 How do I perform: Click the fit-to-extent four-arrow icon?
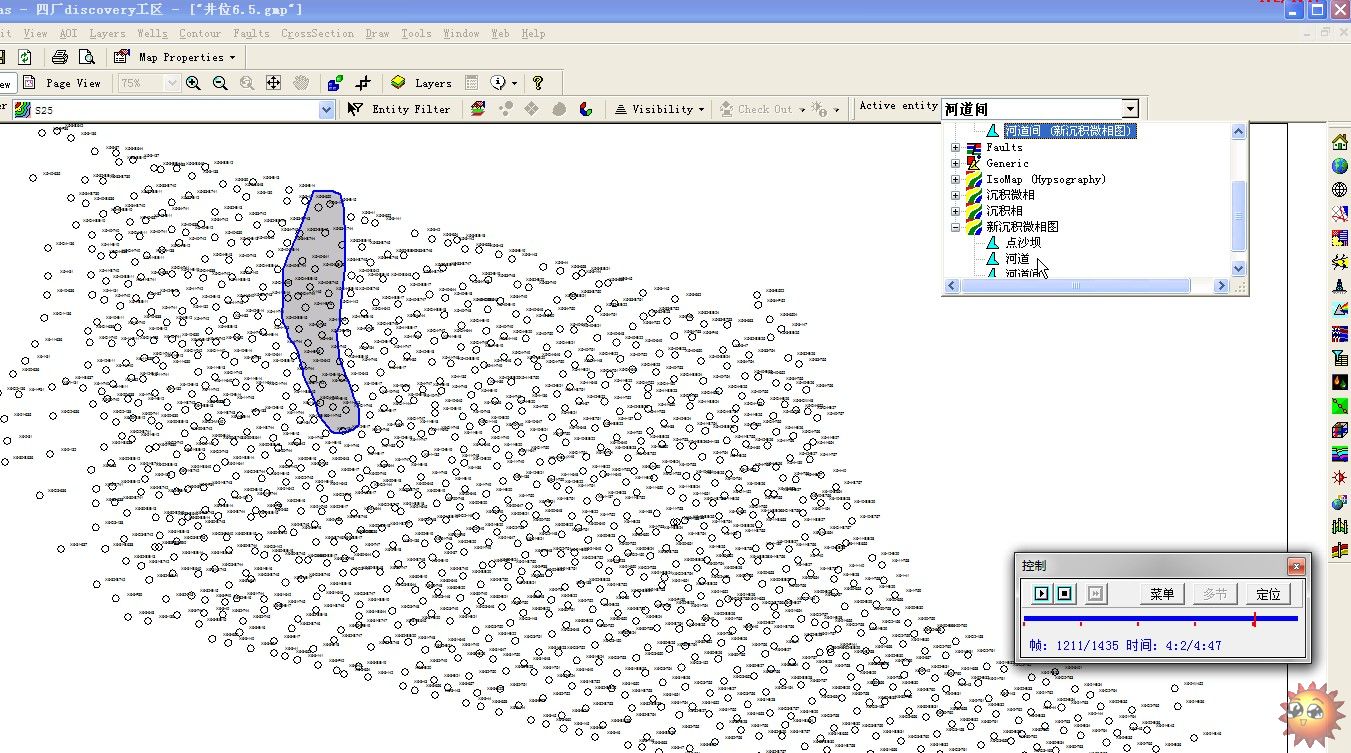(273, 83)
